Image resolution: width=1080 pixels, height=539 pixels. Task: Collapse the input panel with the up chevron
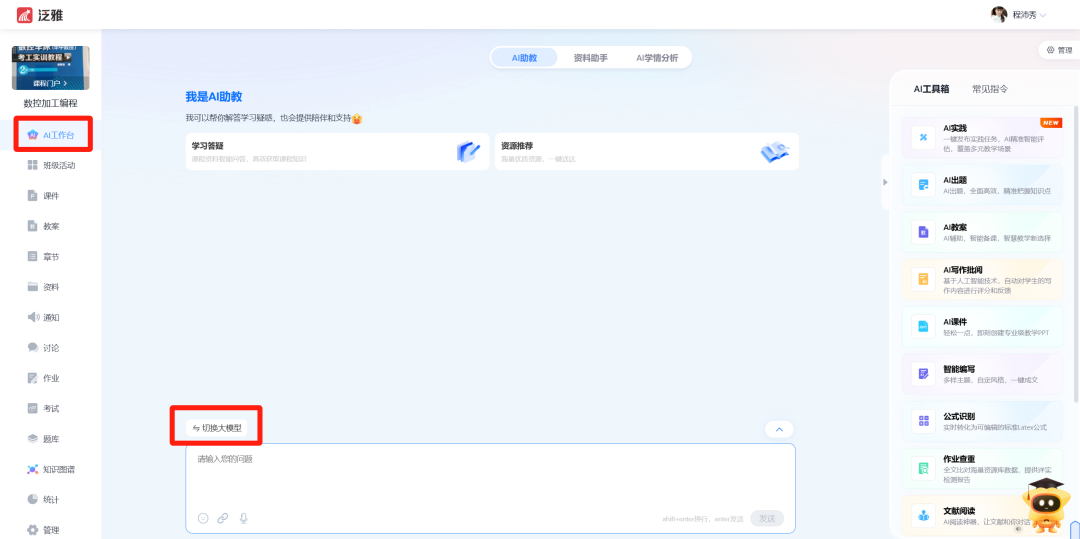point(778,429)
